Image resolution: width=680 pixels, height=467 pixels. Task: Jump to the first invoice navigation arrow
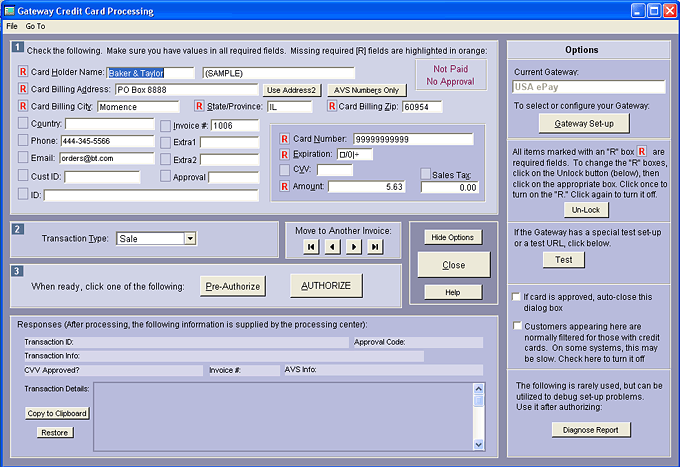(311, 246)
